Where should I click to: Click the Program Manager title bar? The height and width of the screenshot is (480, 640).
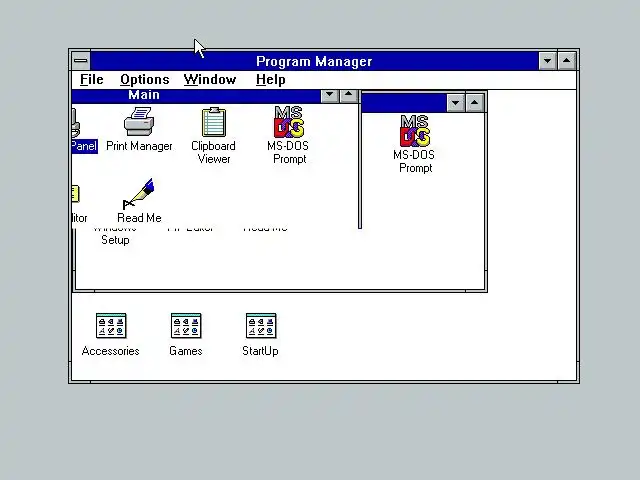[314, 61]
